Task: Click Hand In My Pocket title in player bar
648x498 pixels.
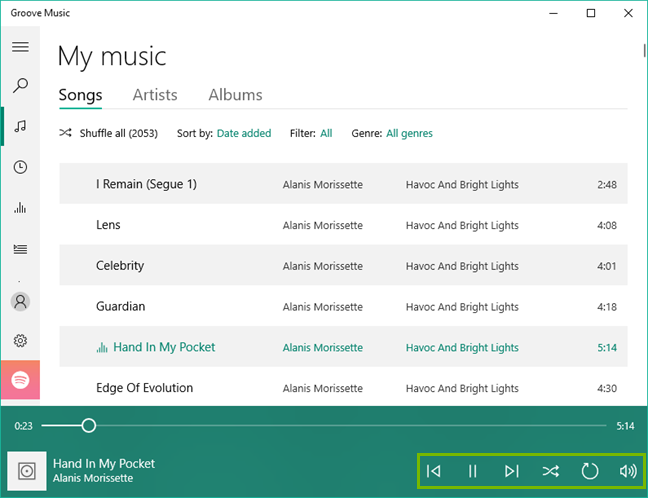Action: (104, 464)
